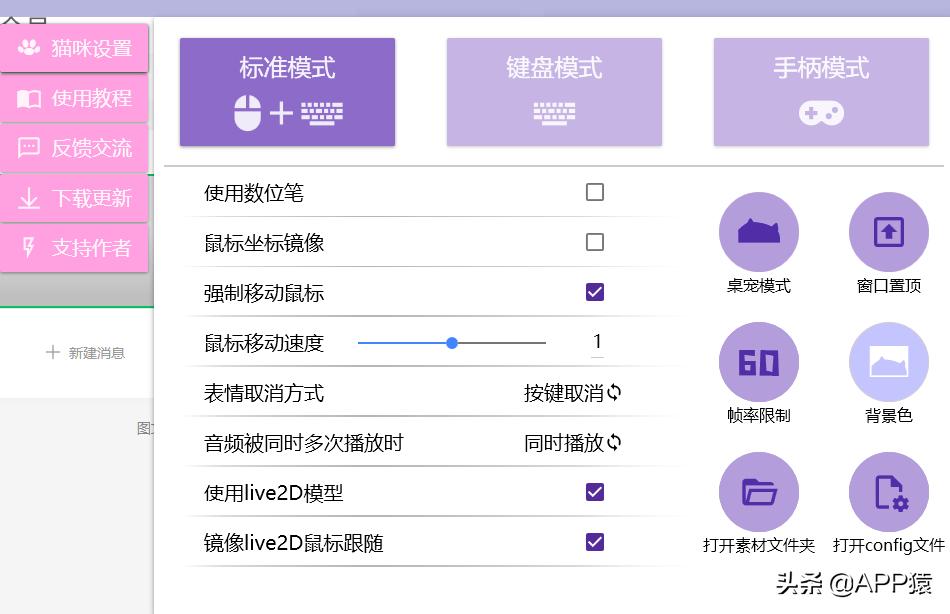Turn on 窗口置顶 window pinning
This screenshot has width=950, height=614.
(x=889, y=231)
